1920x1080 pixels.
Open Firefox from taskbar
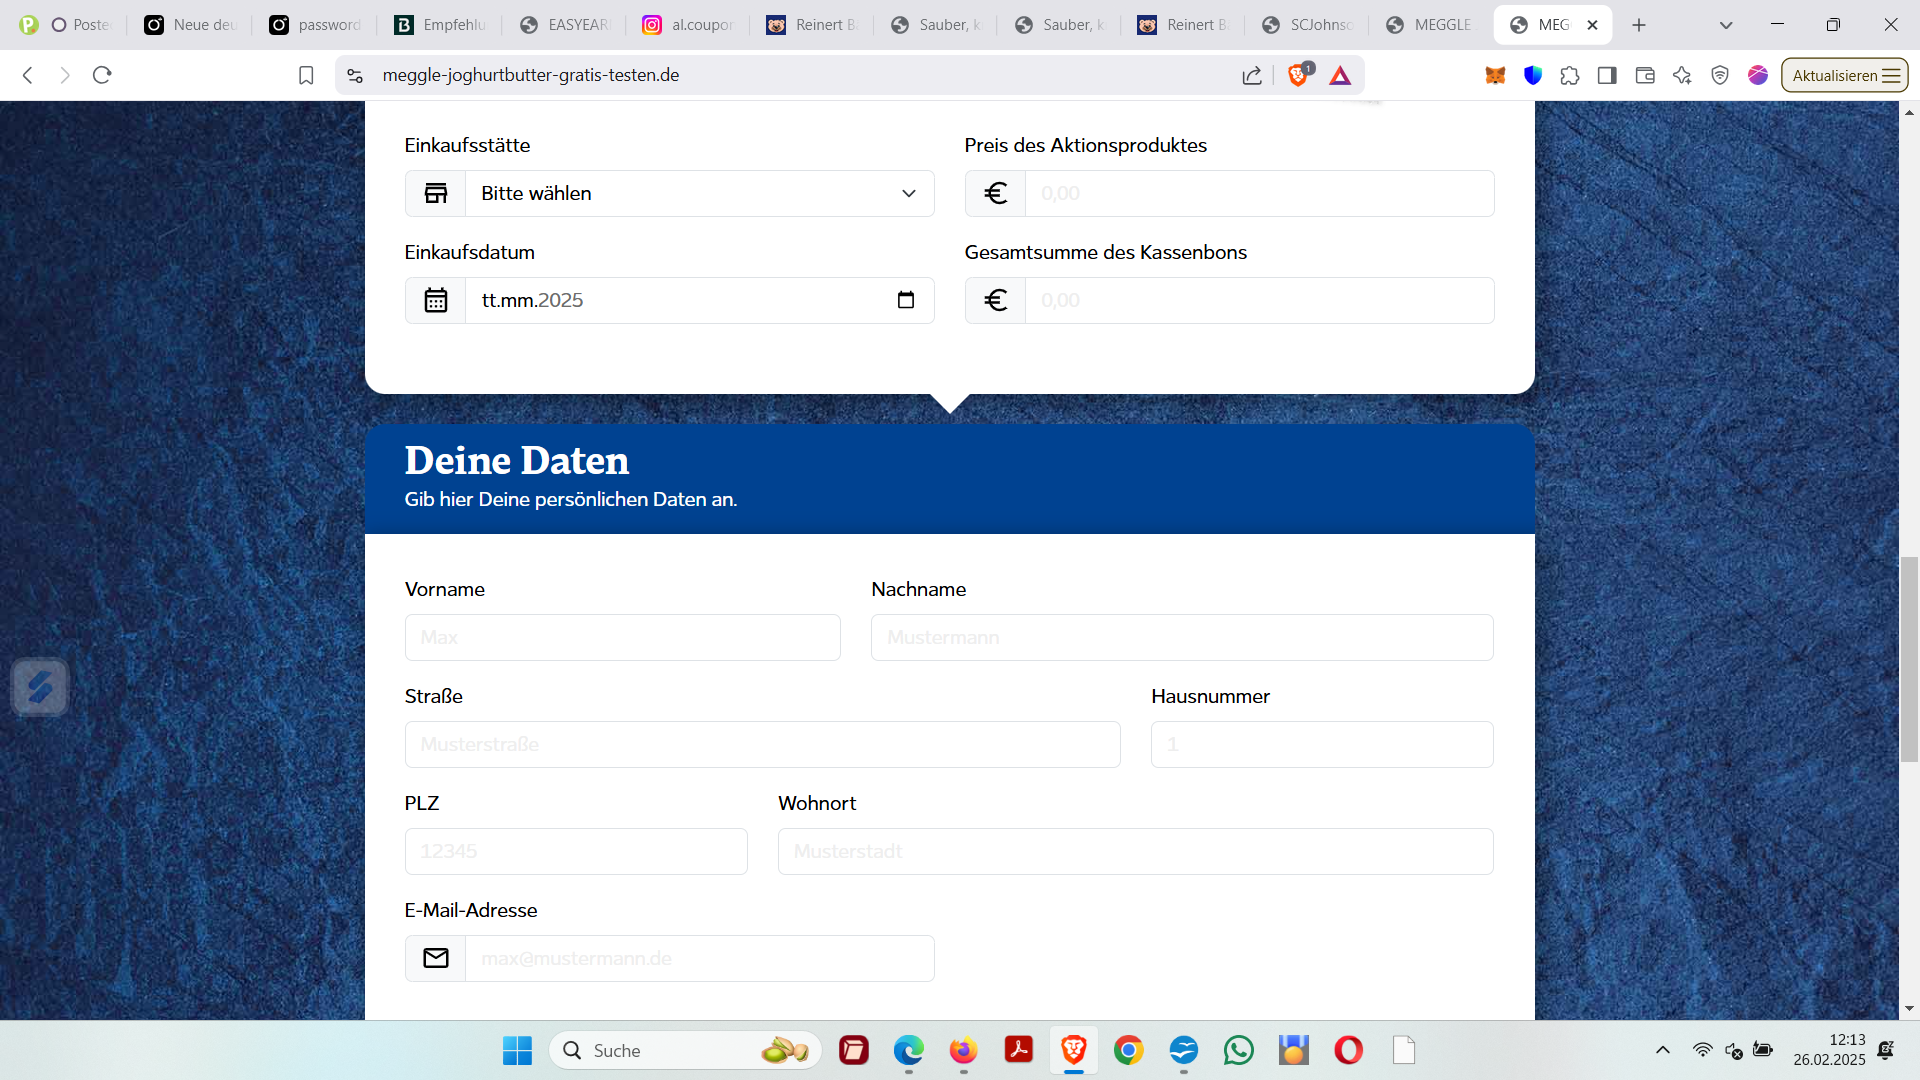pos(963,1050)
